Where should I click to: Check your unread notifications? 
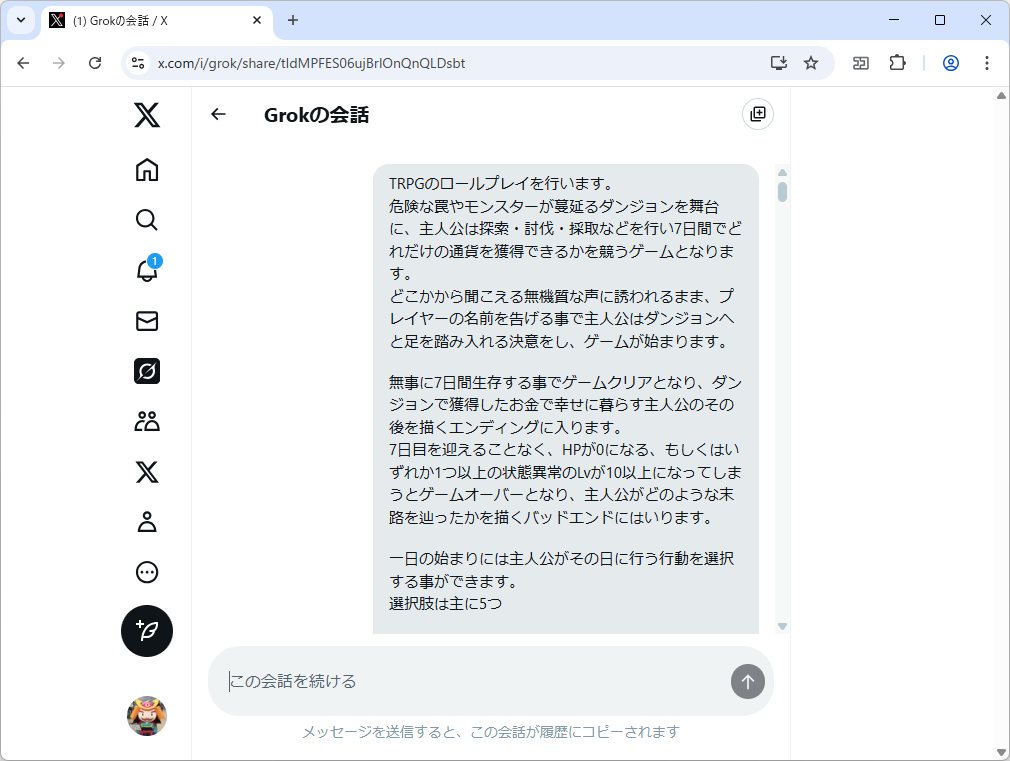coord(146,270)
